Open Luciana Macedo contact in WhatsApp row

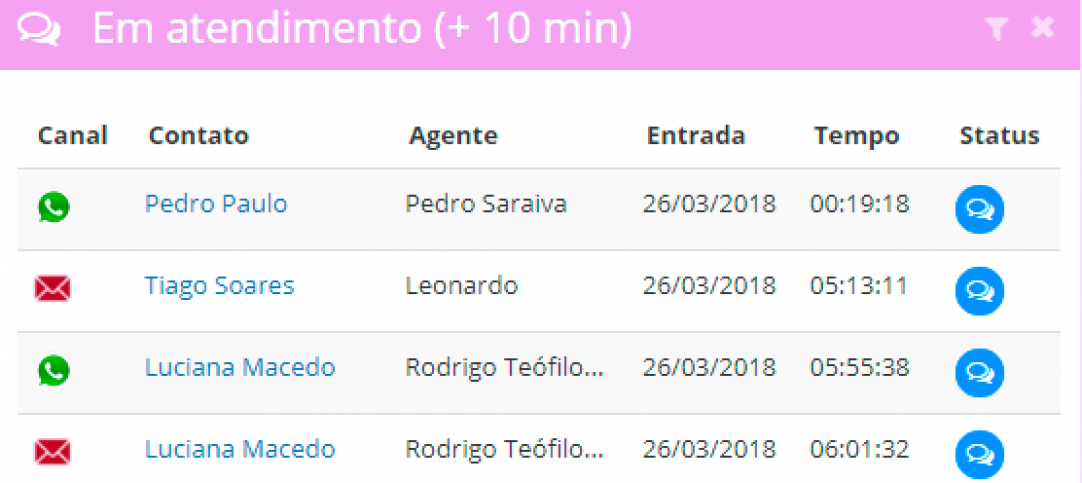pos(240,368)
